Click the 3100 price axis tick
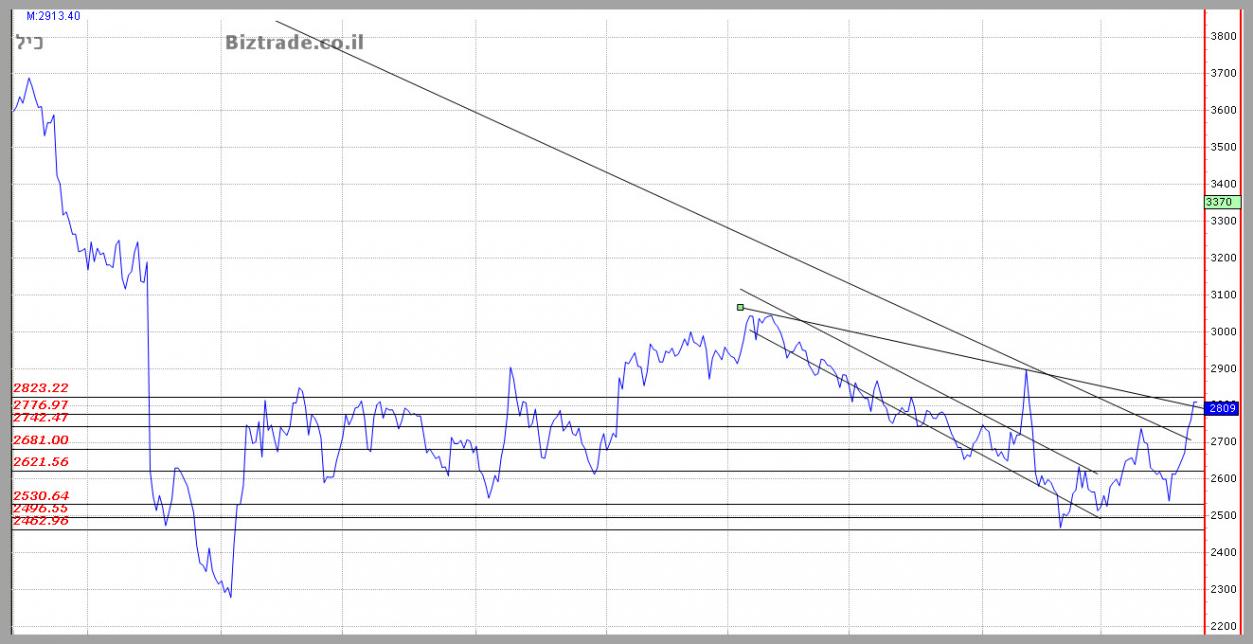Image resolution: width=1253 pixels, height=644 pixels. pos(1223,295)
